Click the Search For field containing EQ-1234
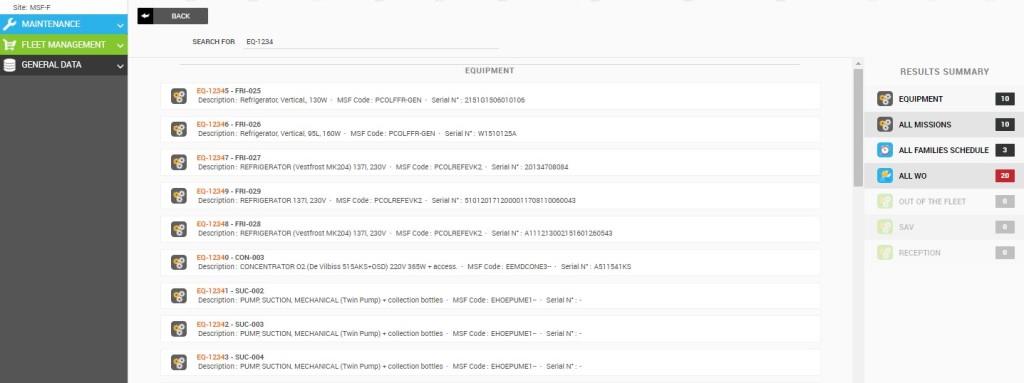Viewport: 1024px width, 383px height. tap(370, 42)
